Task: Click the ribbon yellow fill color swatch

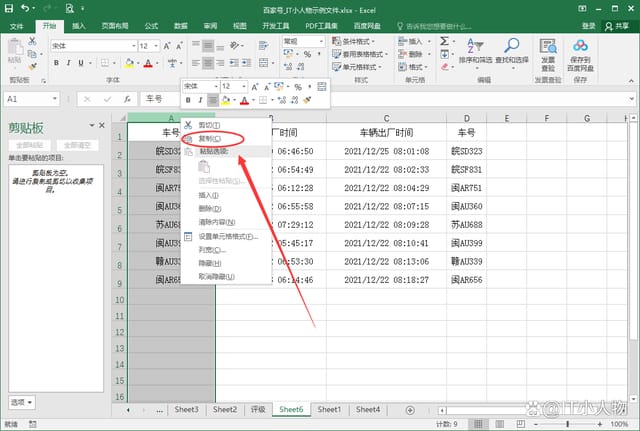Action: click(x=129, y=63)
